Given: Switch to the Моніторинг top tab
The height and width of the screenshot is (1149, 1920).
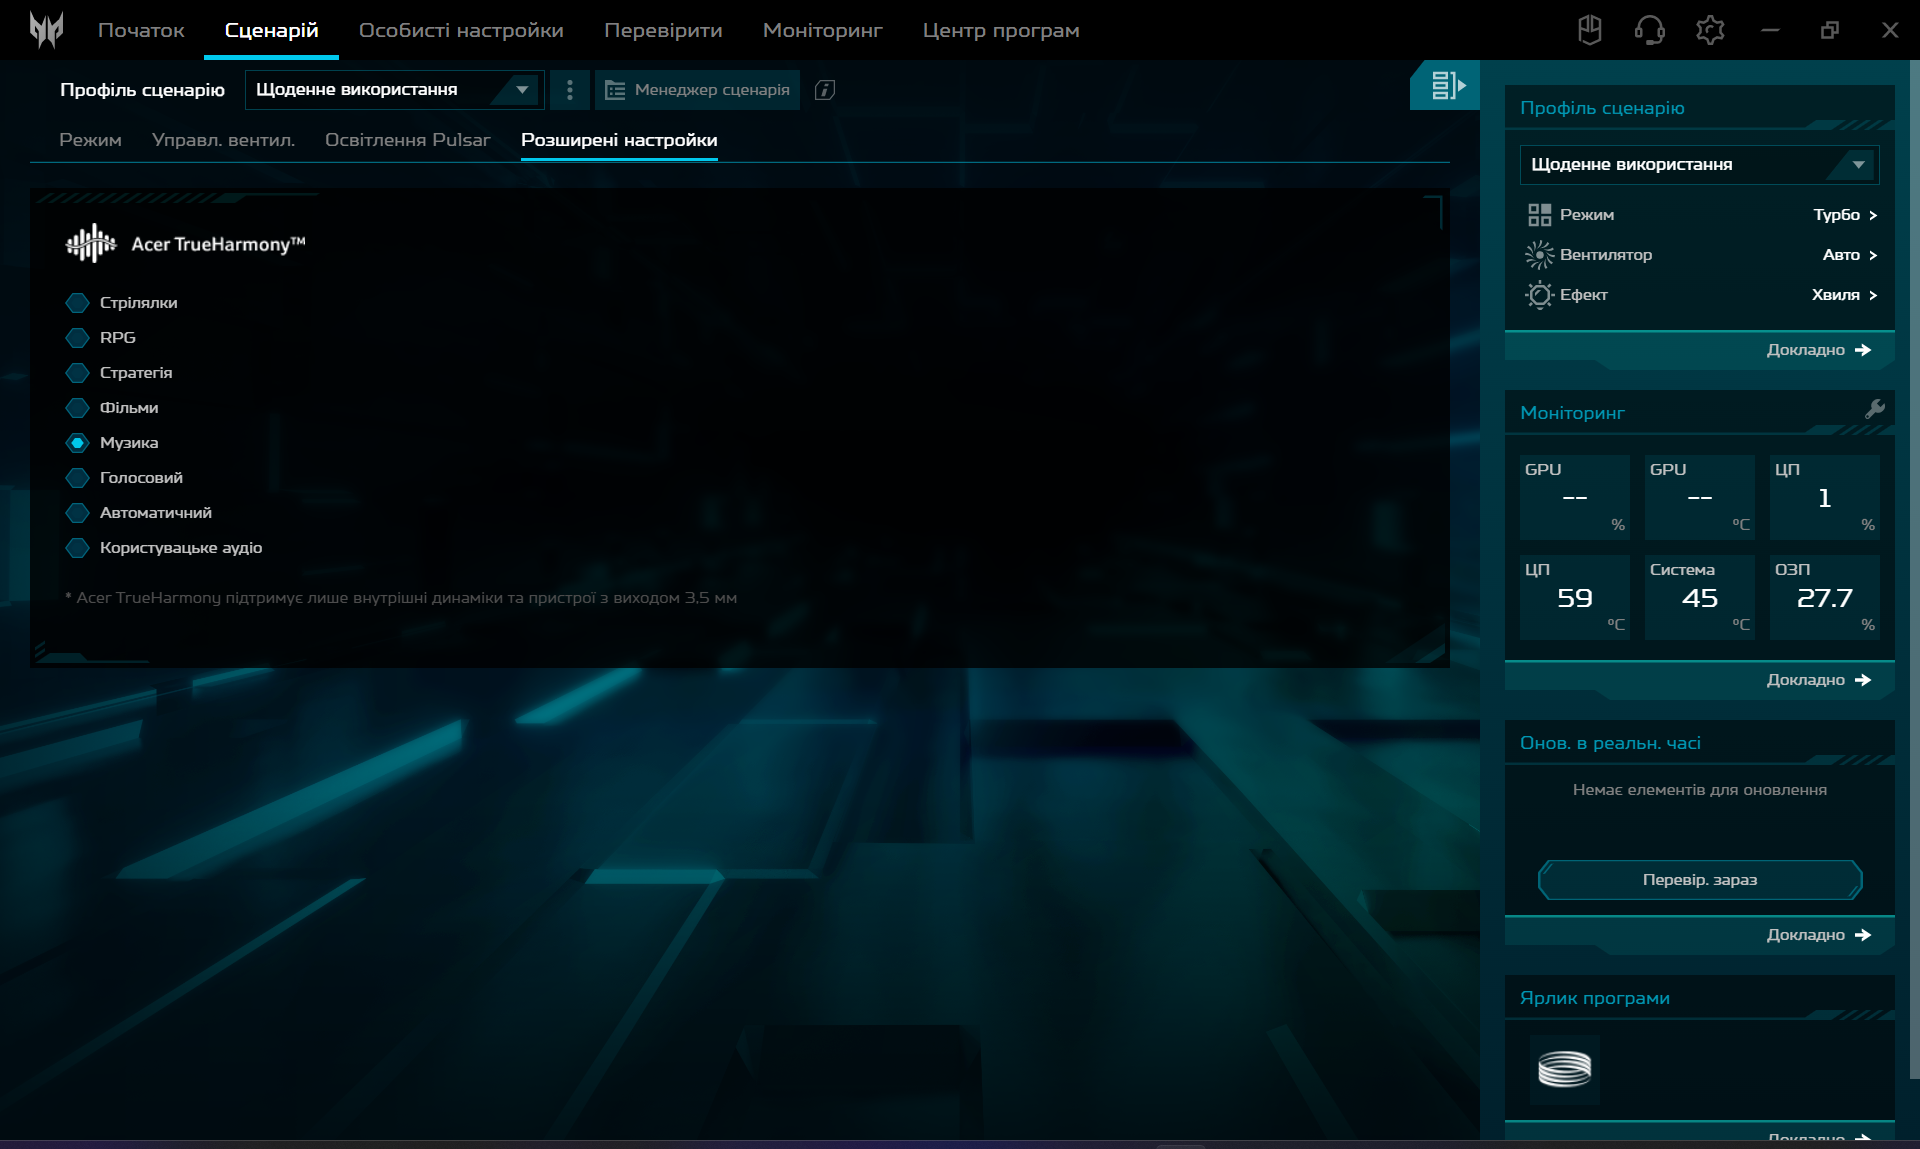Looking at the screenshot, I should tap(822, 30).
